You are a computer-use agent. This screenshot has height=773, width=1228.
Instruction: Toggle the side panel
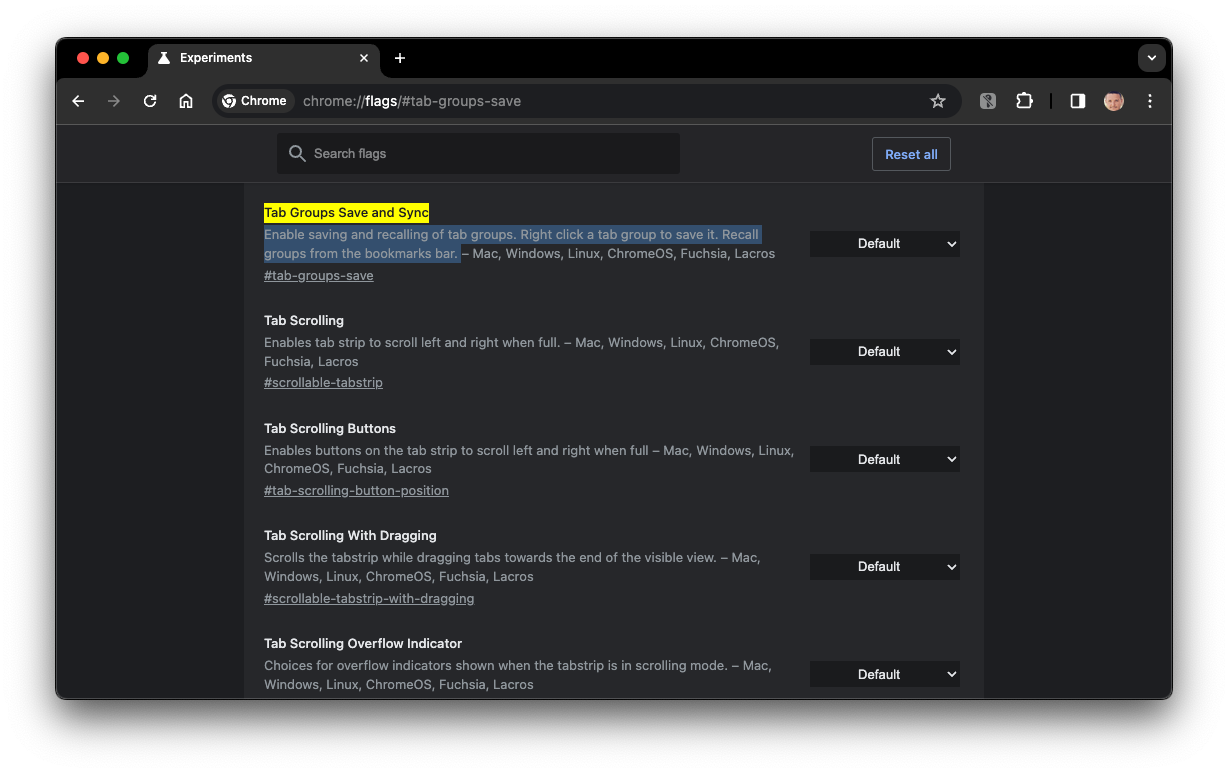pos(1078,101)
